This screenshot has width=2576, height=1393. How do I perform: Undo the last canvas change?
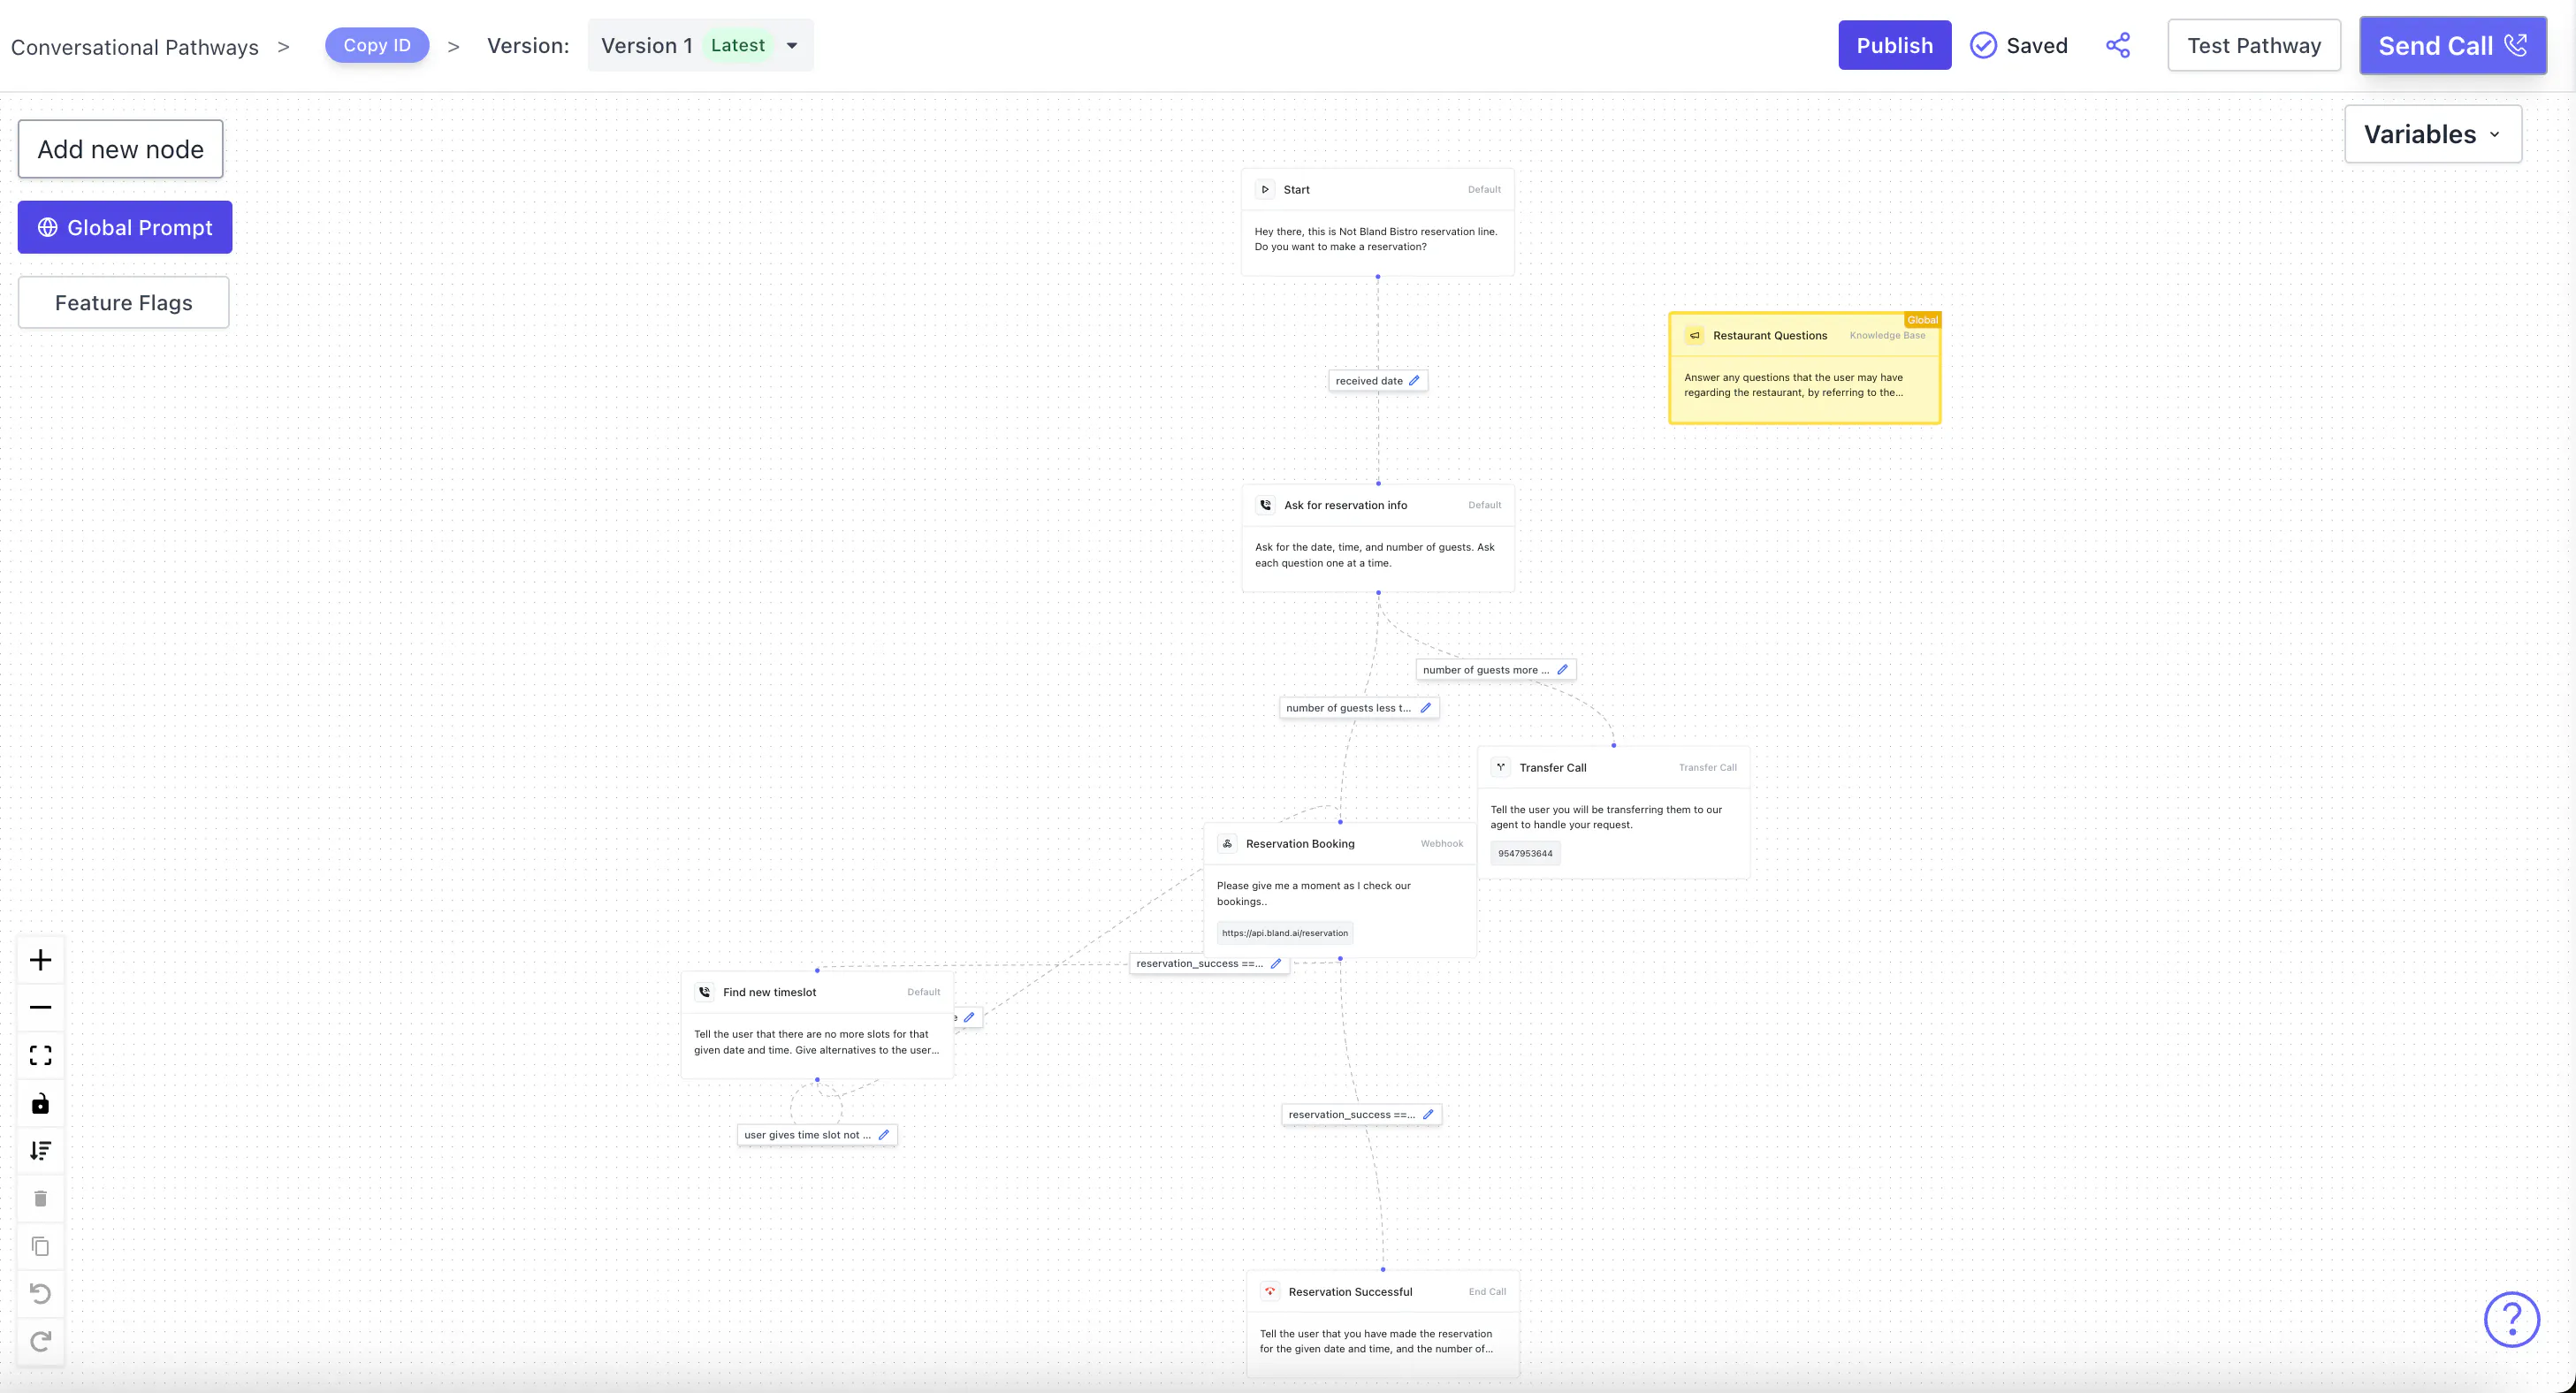pos(40,1293)
